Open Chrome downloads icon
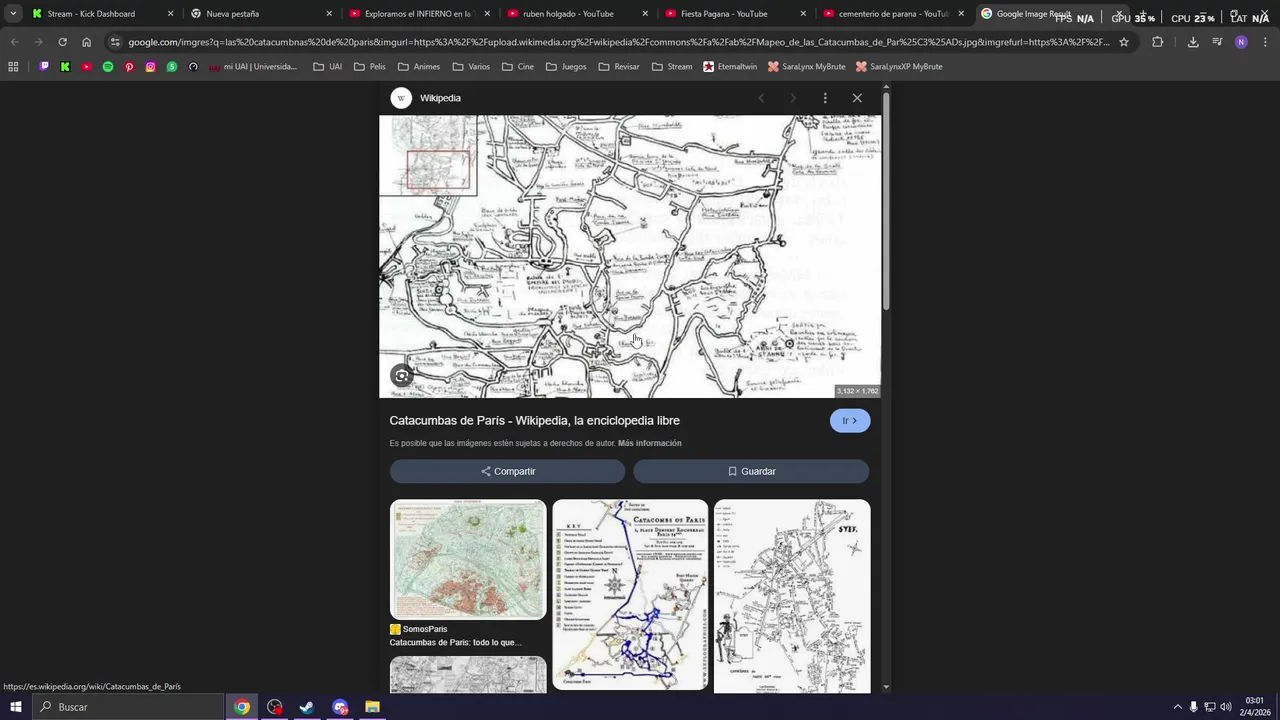 pos(1193,42)
